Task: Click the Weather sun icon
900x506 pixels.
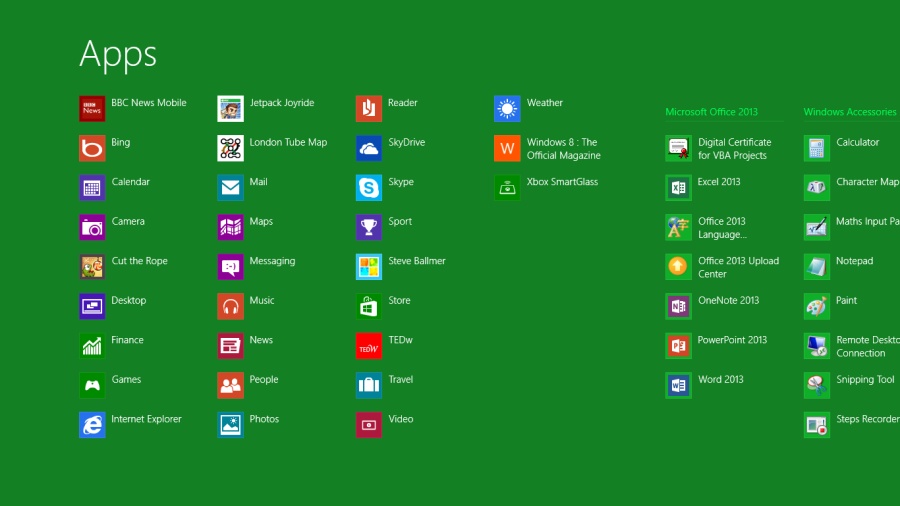Action: (507, 108)
